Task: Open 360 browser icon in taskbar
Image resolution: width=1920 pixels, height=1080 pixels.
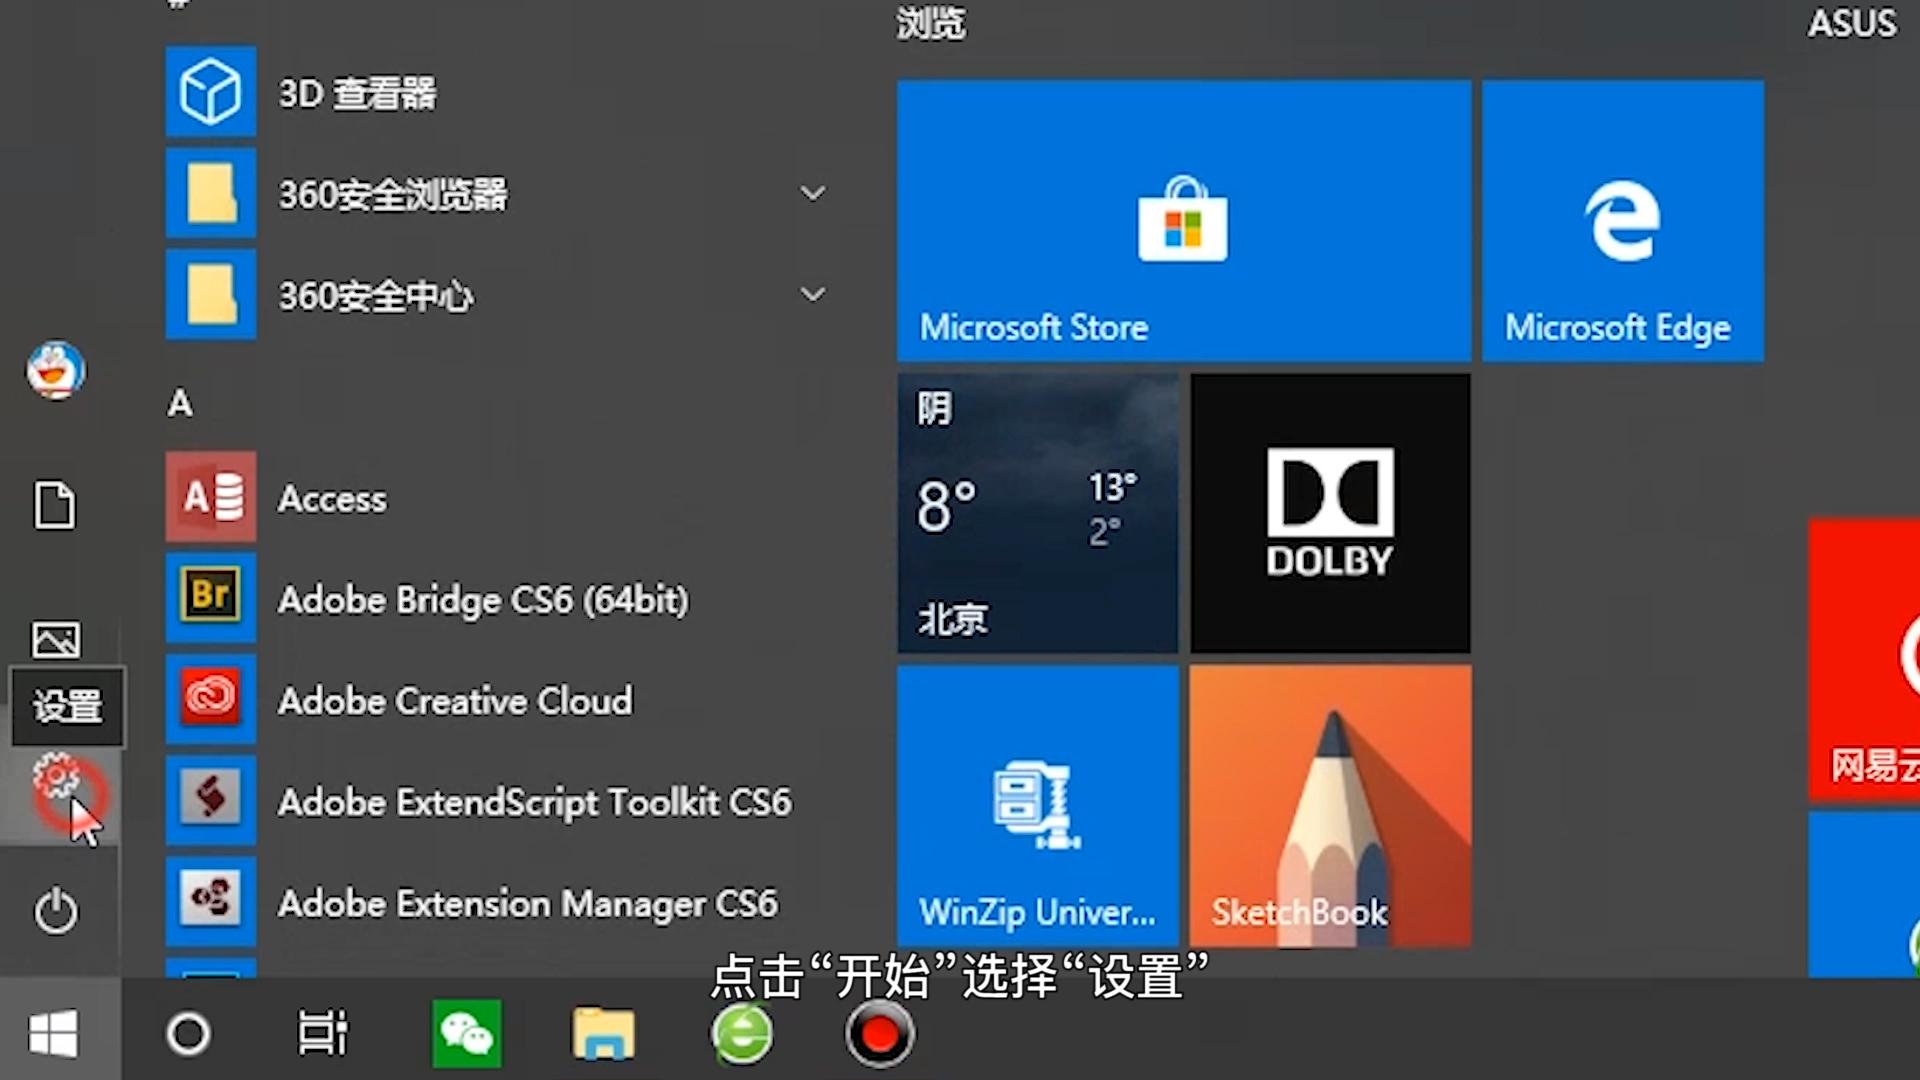Action: click(742, 1033)
